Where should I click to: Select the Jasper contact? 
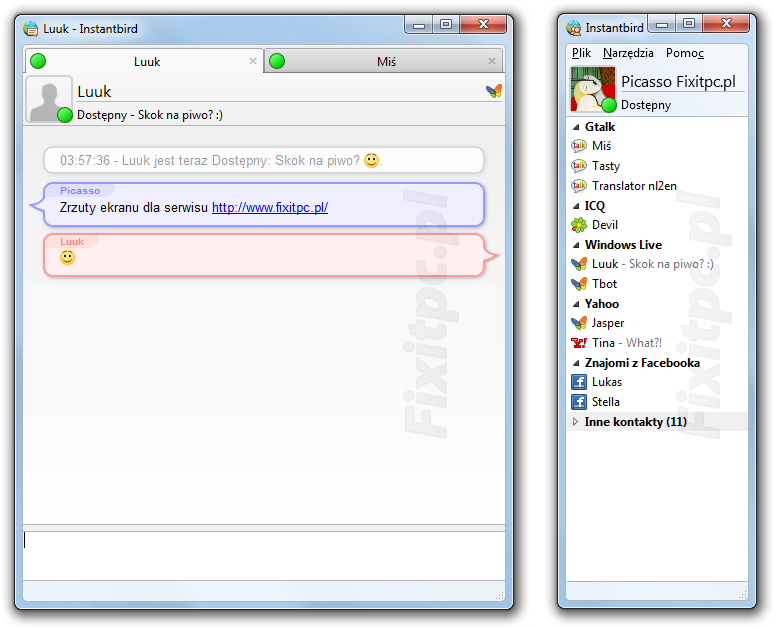coord(657,323)
